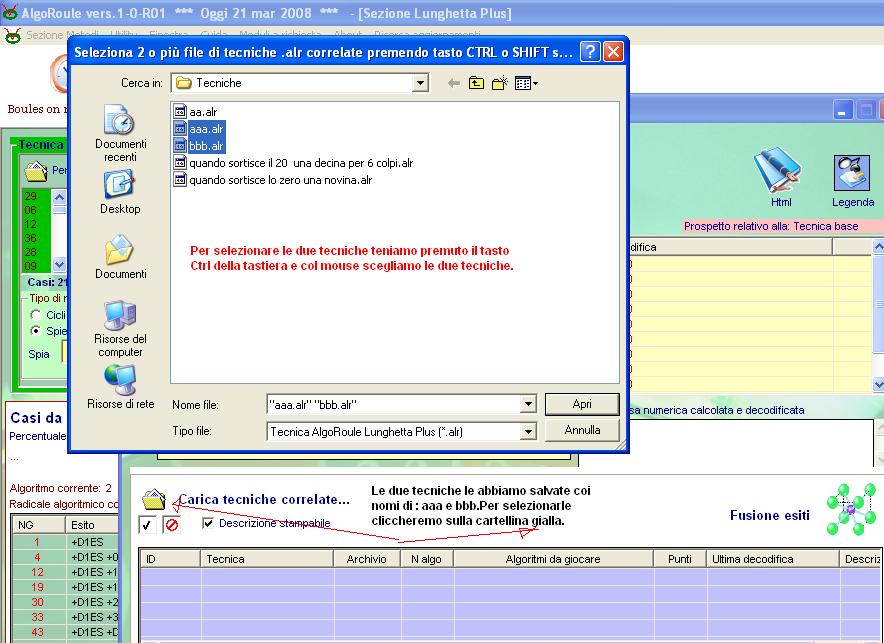Open the Tipo file dropdown
884x643 pixels.
(x=528, y=432)
